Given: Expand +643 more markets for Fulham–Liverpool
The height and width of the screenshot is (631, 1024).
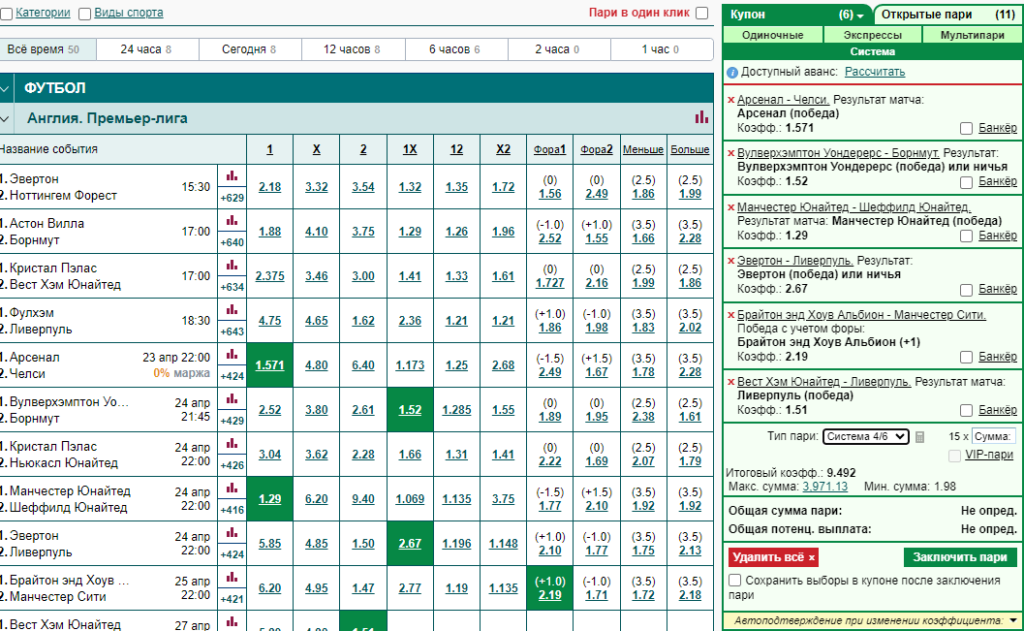Looking at the screenshot, I should coord(232,331).
